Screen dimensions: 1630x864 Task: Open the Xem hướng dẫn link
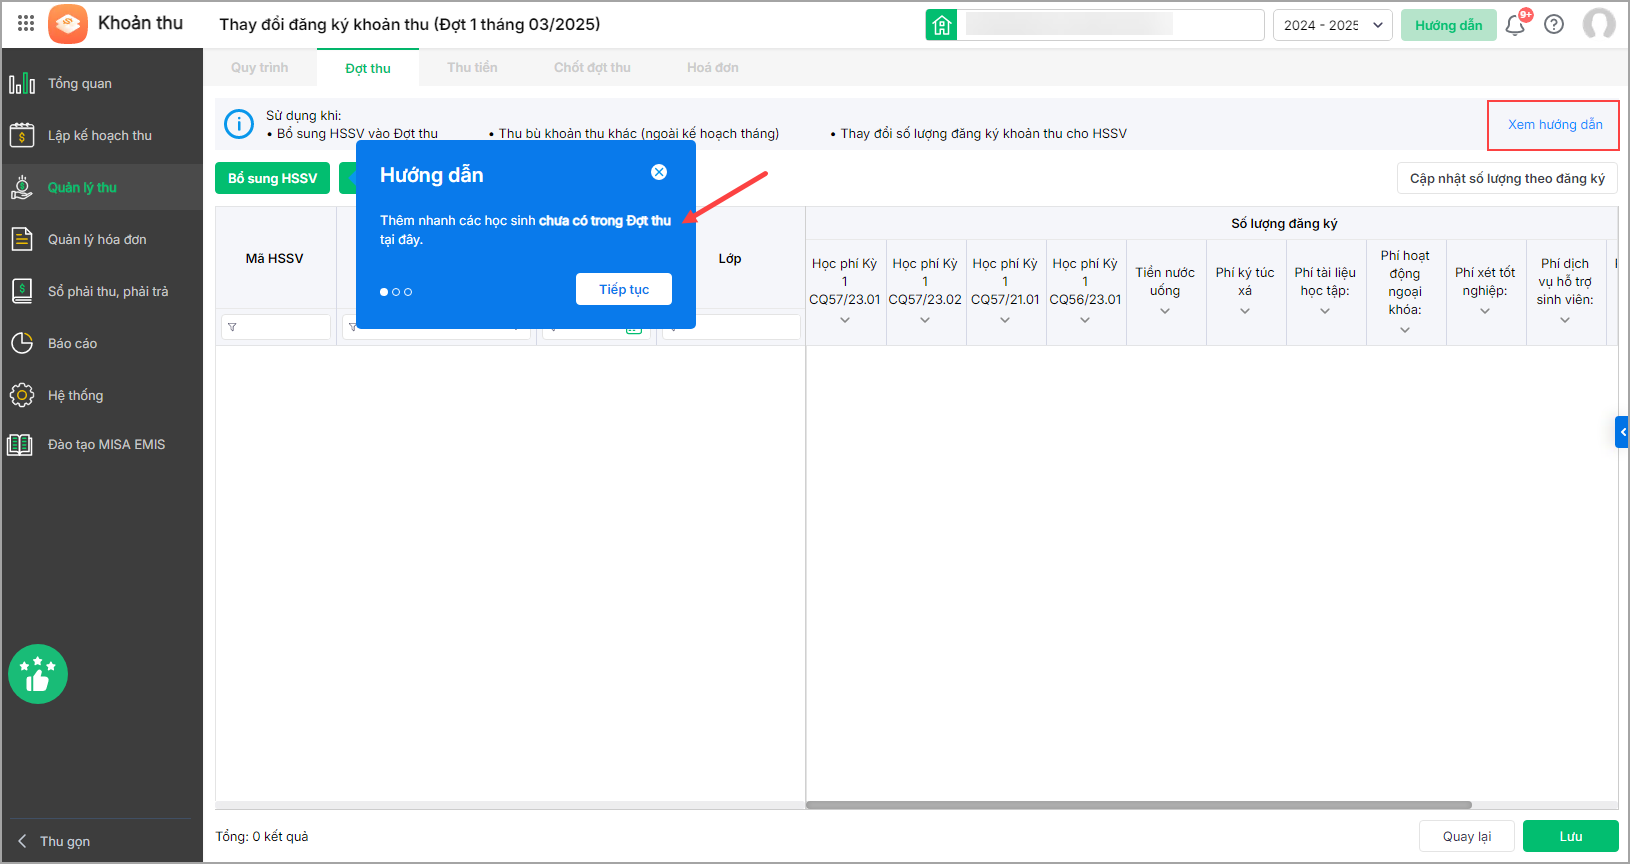pos(1555,125)
